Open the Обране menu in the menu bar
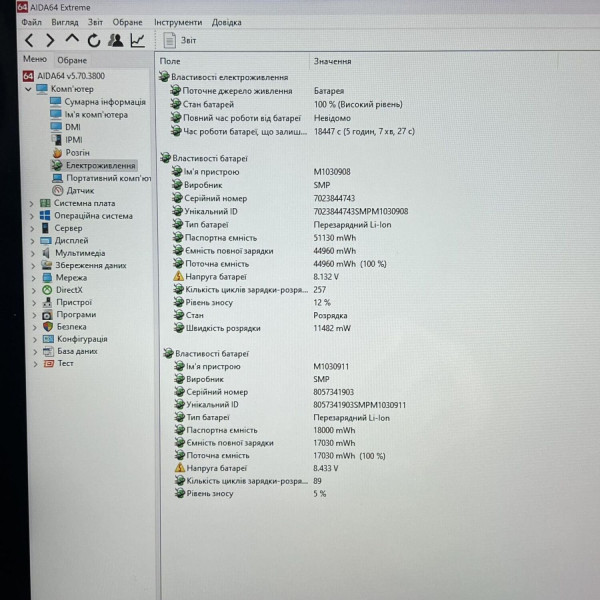The height and width of the screenshot is (600, 600). (x=127, y=22)
